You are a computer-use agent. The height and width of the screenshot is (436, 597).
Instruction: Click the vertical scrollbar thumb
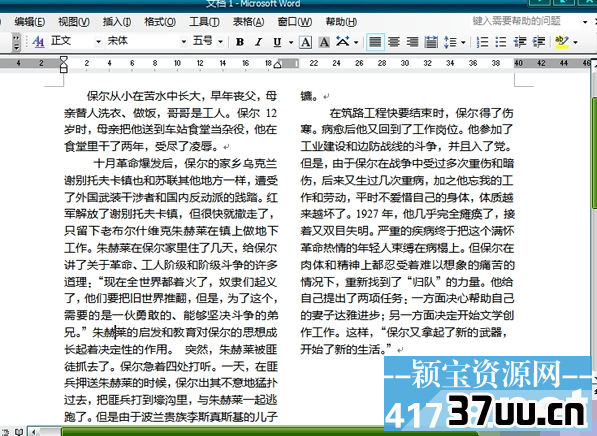coord(594,152)
